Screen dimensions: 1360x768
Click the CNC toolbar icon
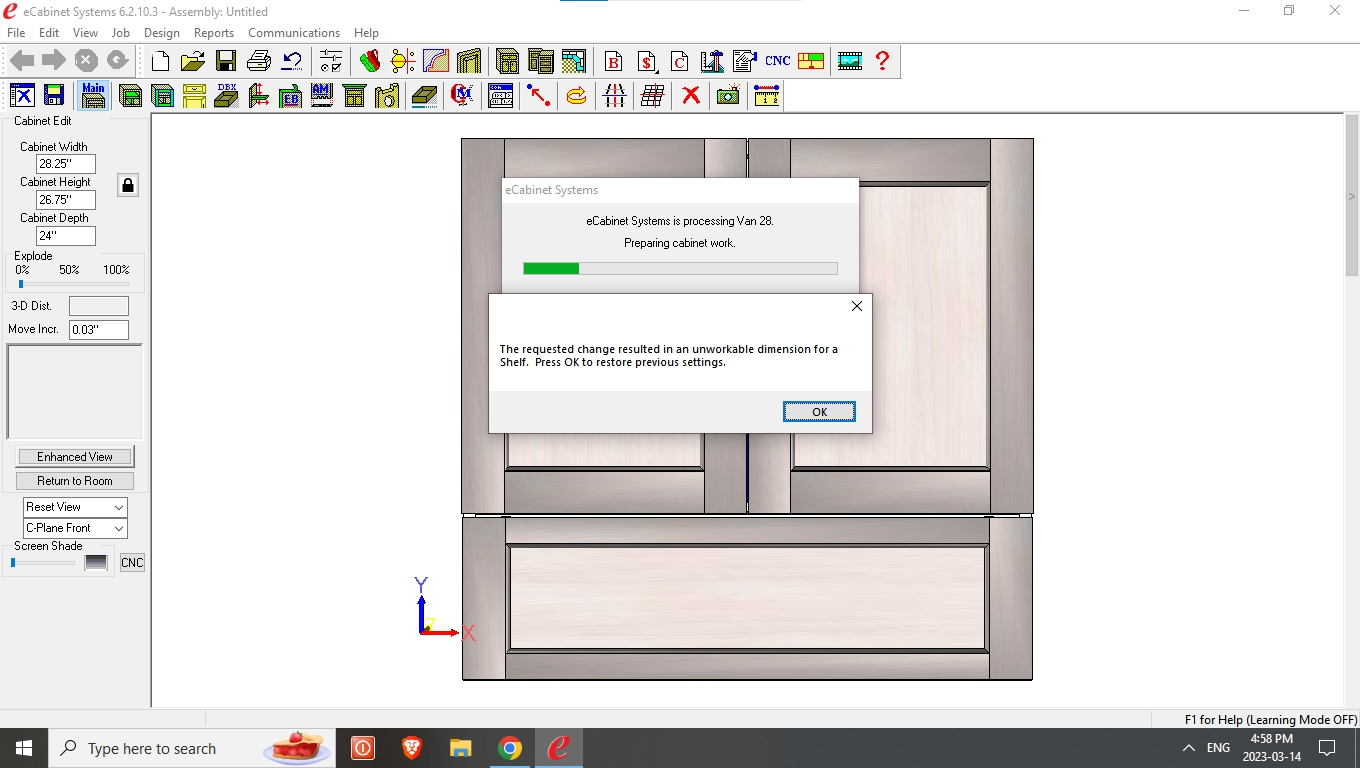click(777, 61)
